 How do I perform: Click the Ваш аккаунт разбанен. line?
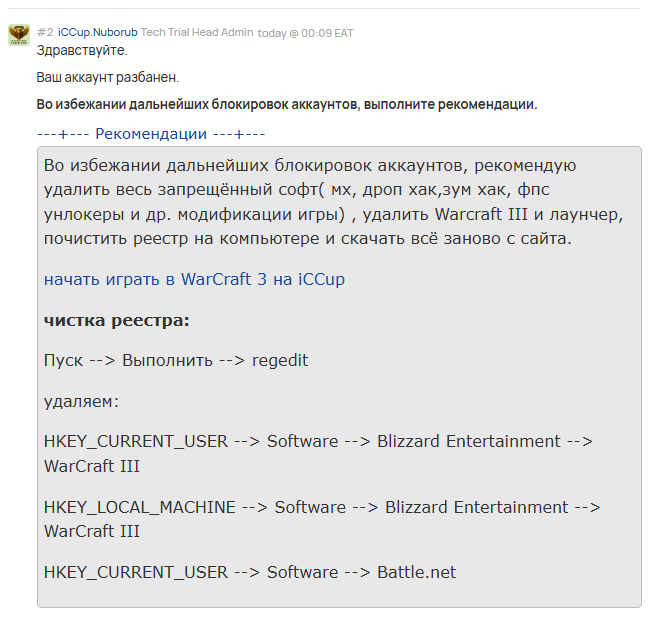click(108, 77)
